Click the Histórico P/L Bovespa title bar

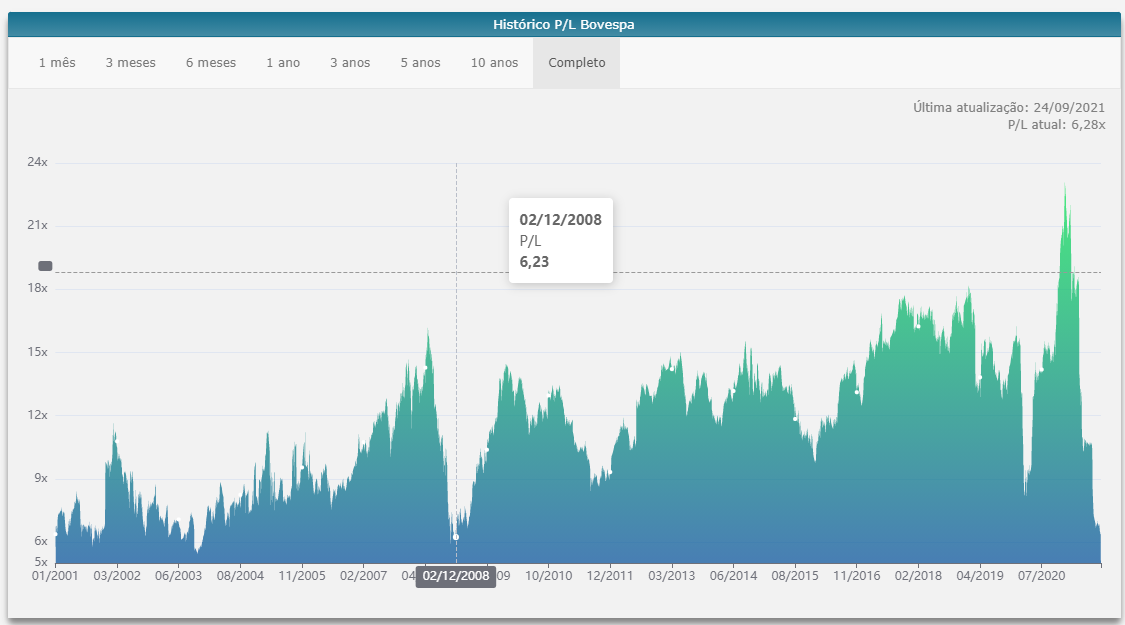tap(563, 24)
